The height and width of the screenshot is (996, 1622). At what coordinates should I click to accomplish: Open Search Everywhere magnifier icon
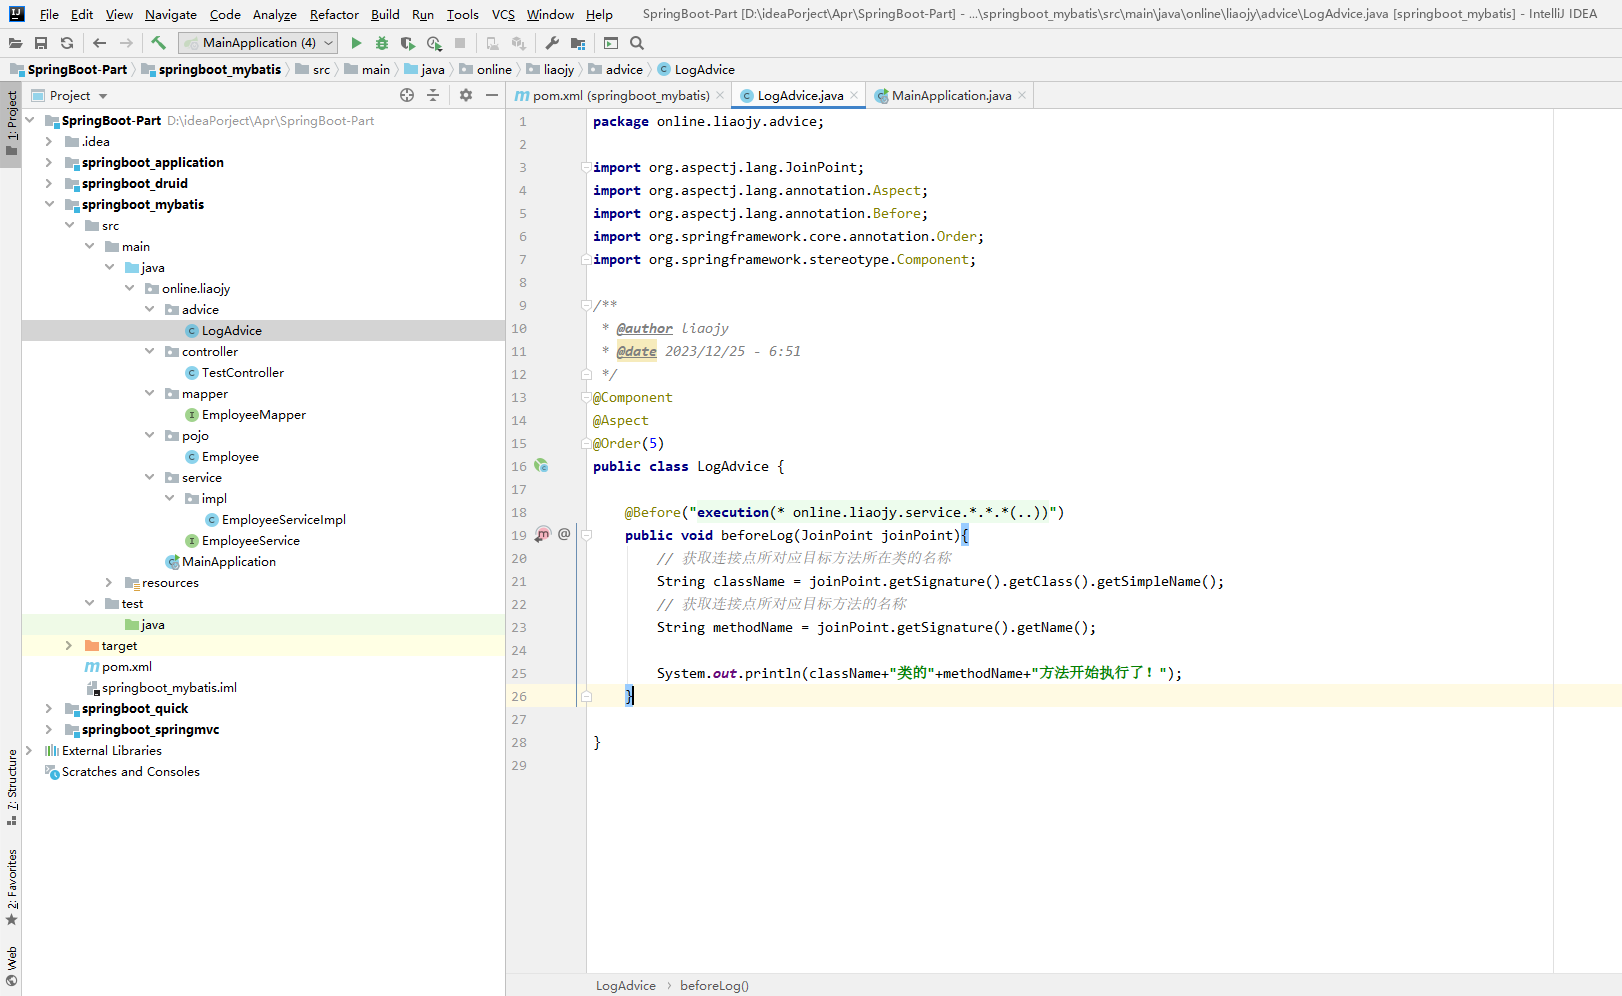click(x=637, y=43)
